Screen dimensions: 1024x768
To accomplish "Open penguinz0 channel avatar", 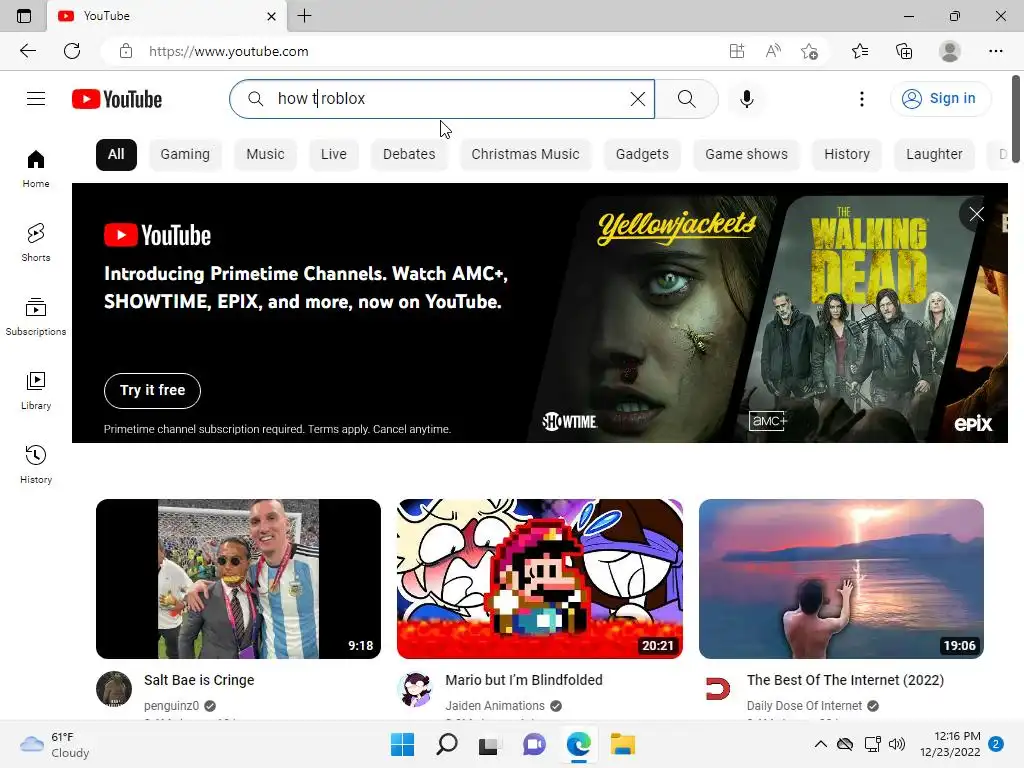I will point(114,688).
